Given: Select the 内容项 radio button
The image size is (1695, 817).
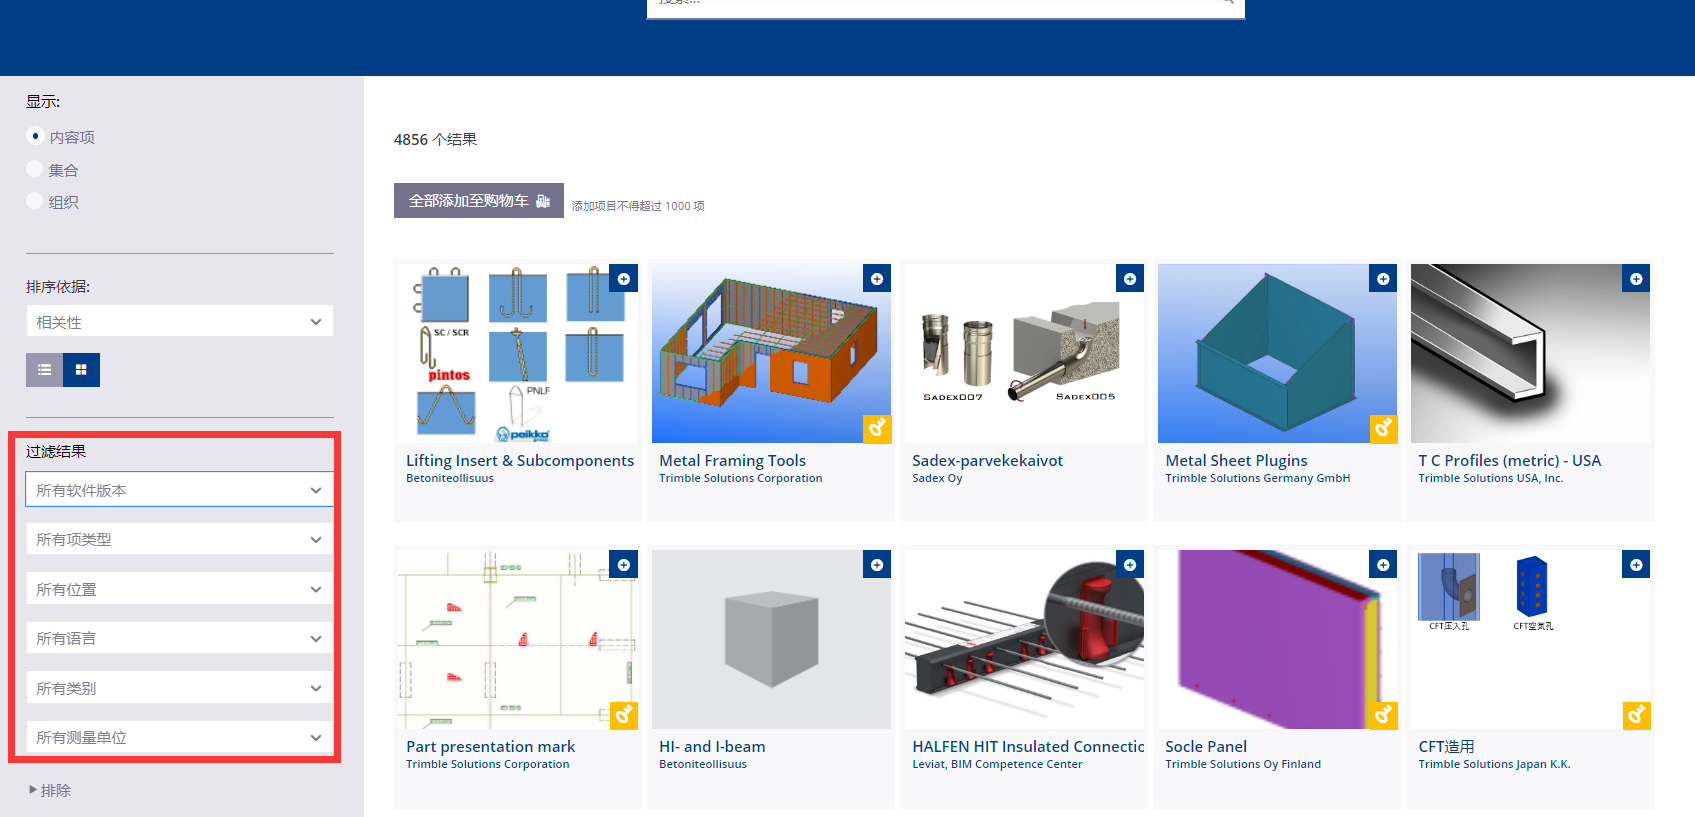Looking at the screenshot, I should [x=35, y=136].
